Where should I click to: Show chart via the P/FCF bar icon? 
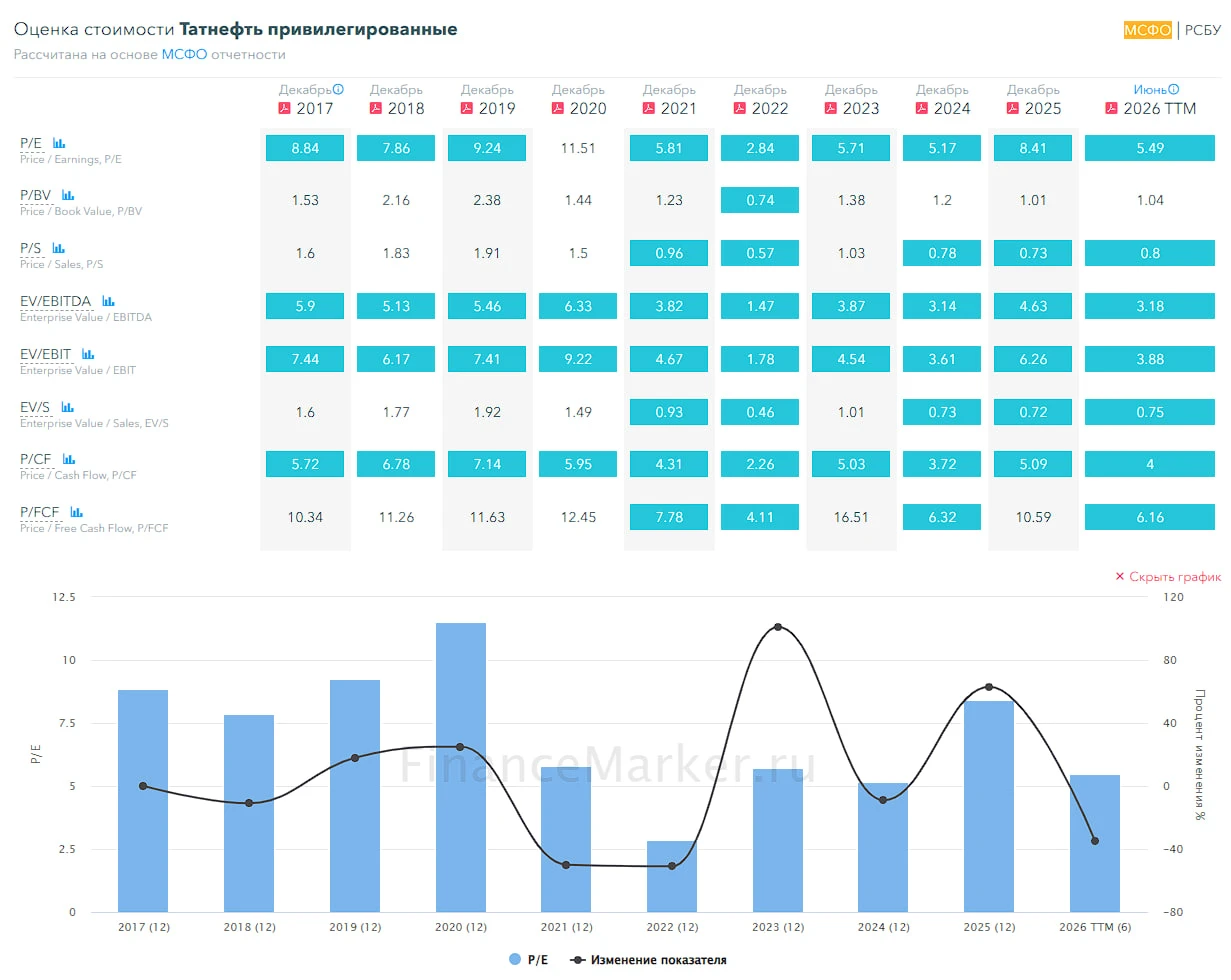click(x=77, y=512)
